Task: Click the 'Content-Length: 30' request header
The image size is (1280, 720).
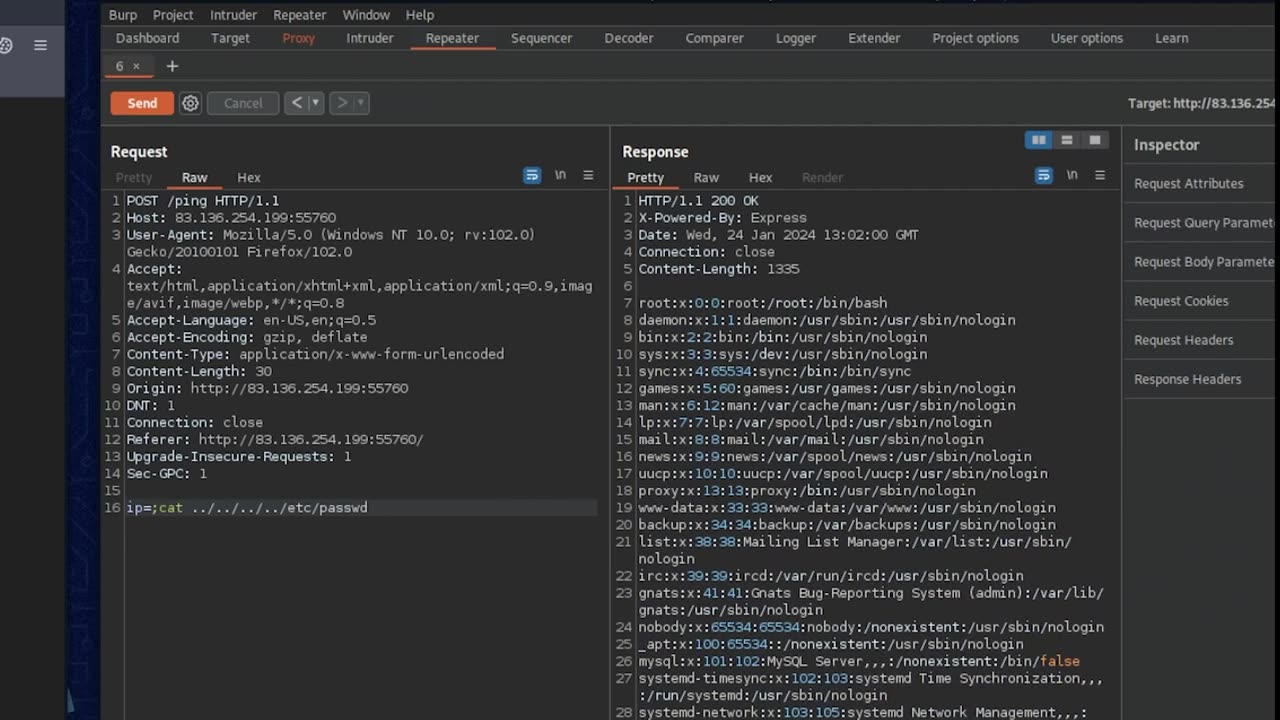Action: click(199, 371)
